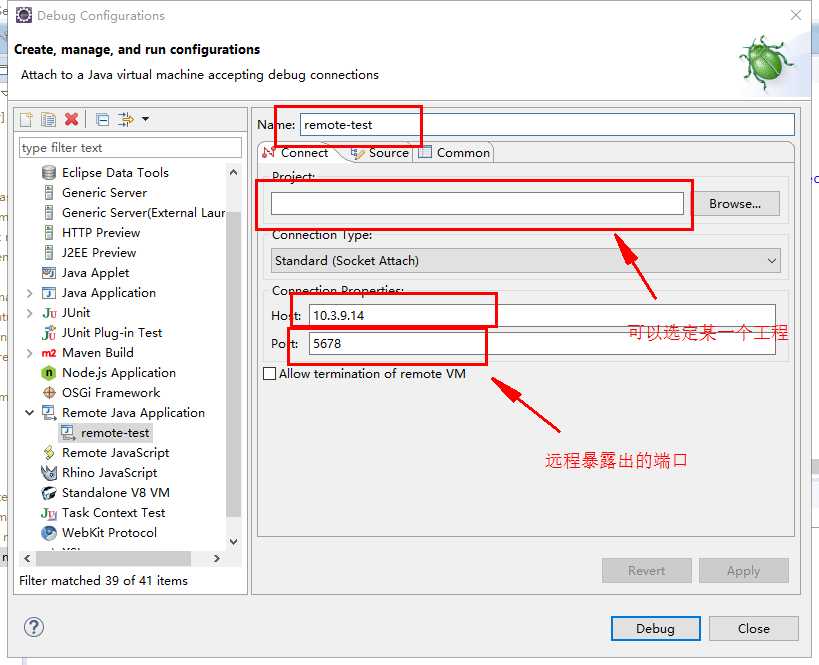Expand the JUnit tree node
The height and width of the screenshot is (665, 819).
[x=30, y=313]
